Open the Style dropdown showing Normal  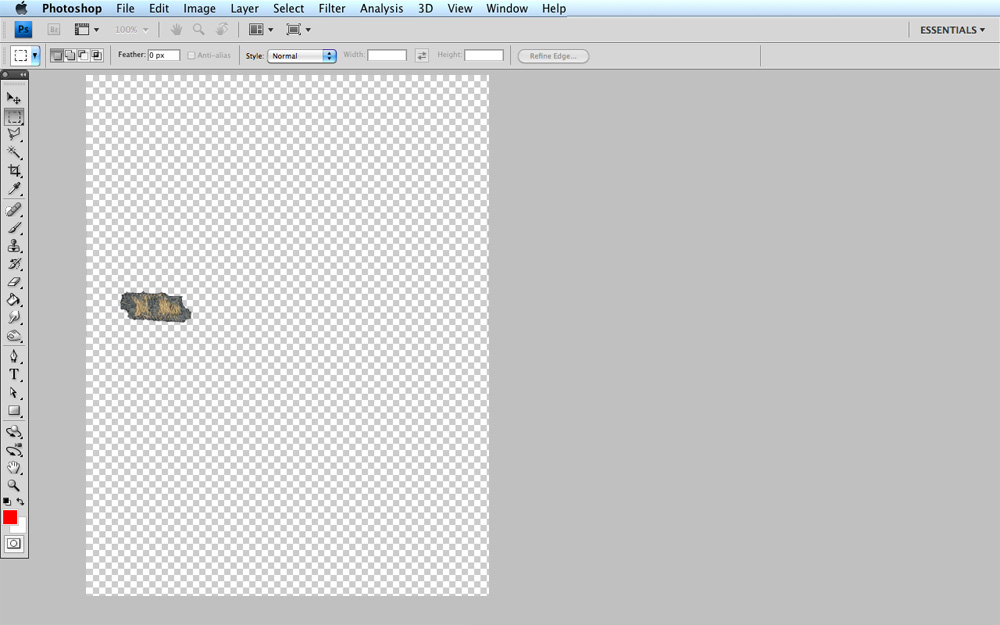click(x=302, y=55)
